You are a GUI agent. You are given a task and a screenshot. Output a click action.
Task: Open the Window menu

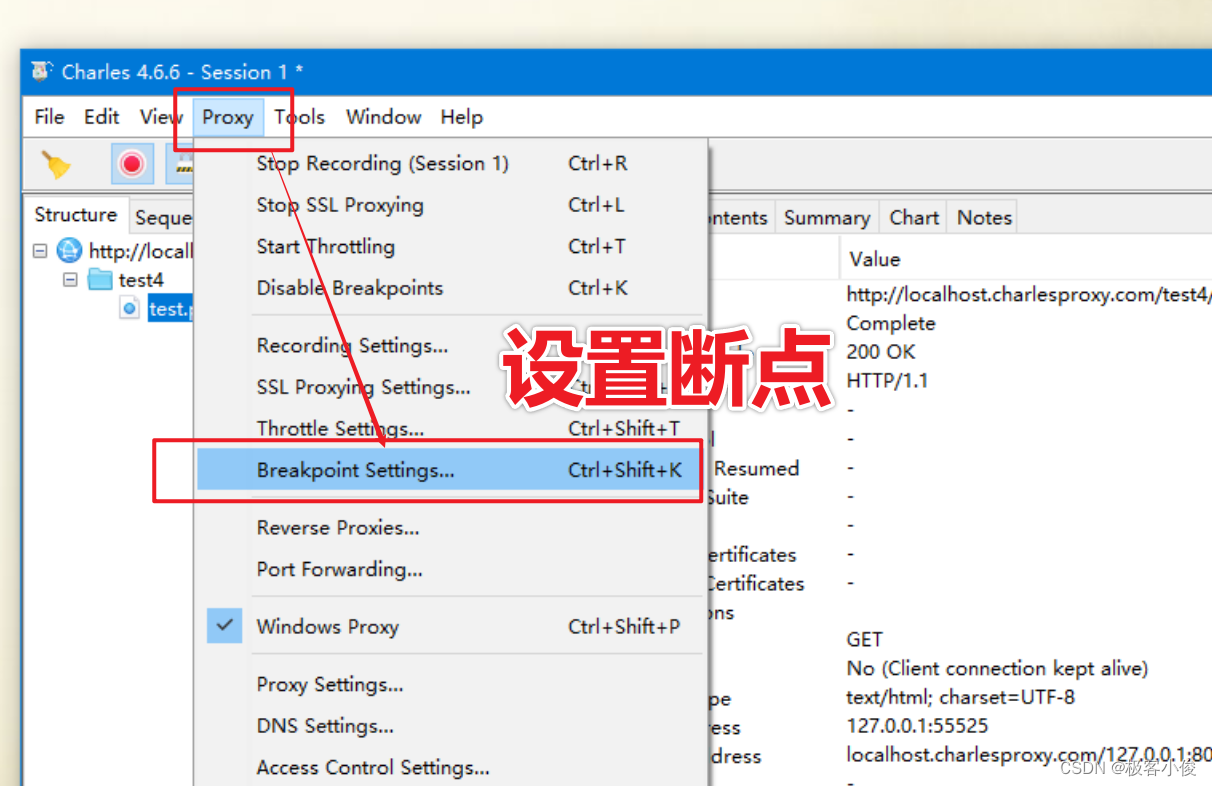(x=384, y=117)
